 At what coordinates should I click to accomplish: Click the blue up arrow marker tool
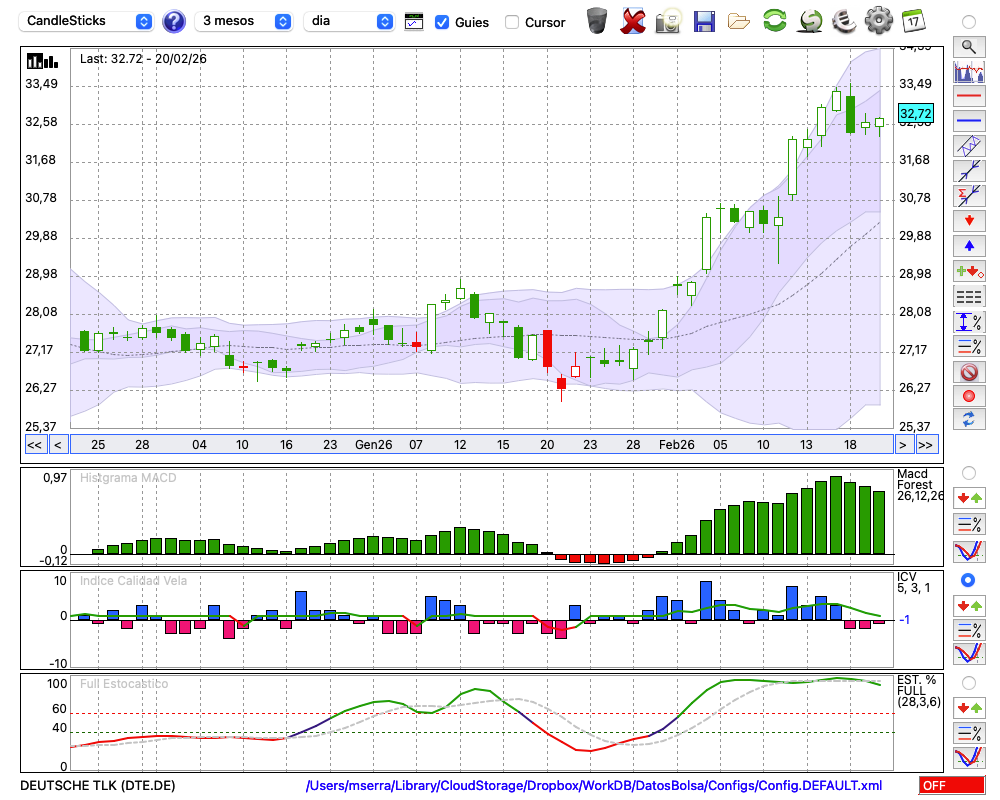pos(968,246)
